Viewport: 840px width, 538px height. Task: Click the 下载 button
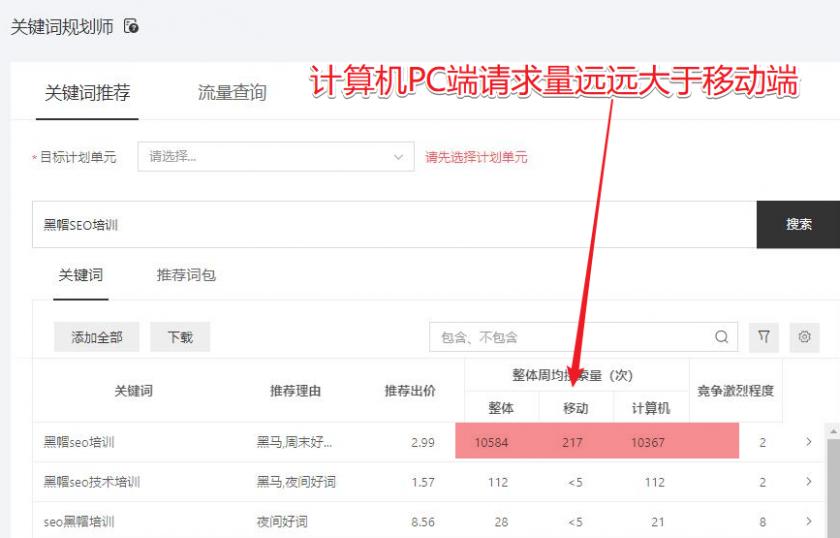pyautogui.click(x=180, y=338)
